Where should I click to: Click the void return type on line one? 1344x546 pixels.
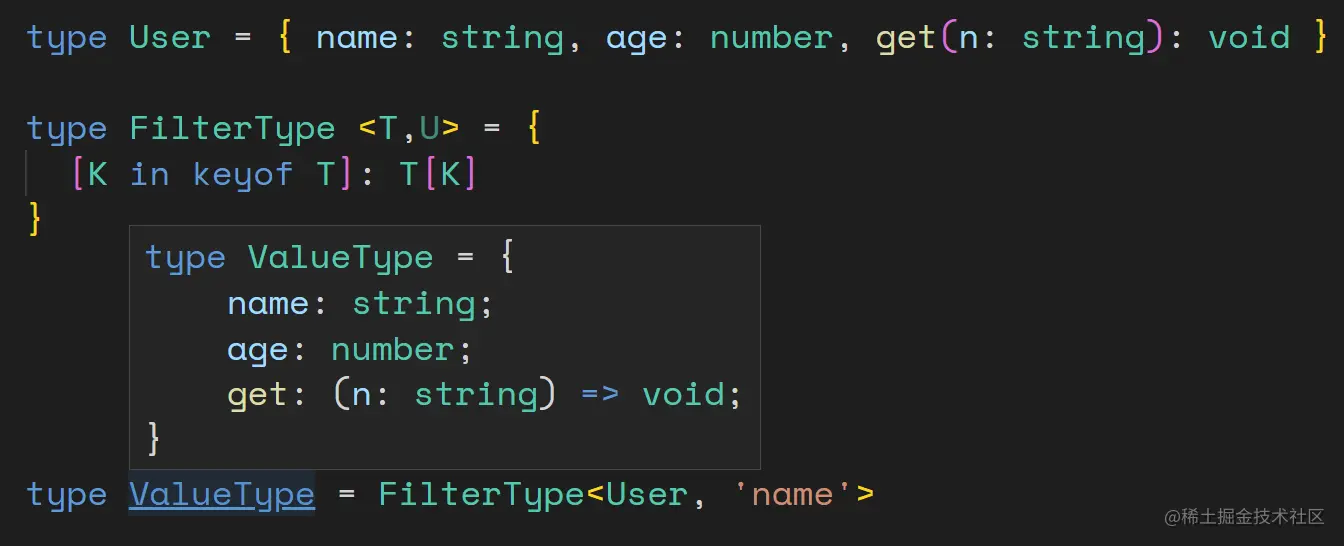tap(1249, 38)
